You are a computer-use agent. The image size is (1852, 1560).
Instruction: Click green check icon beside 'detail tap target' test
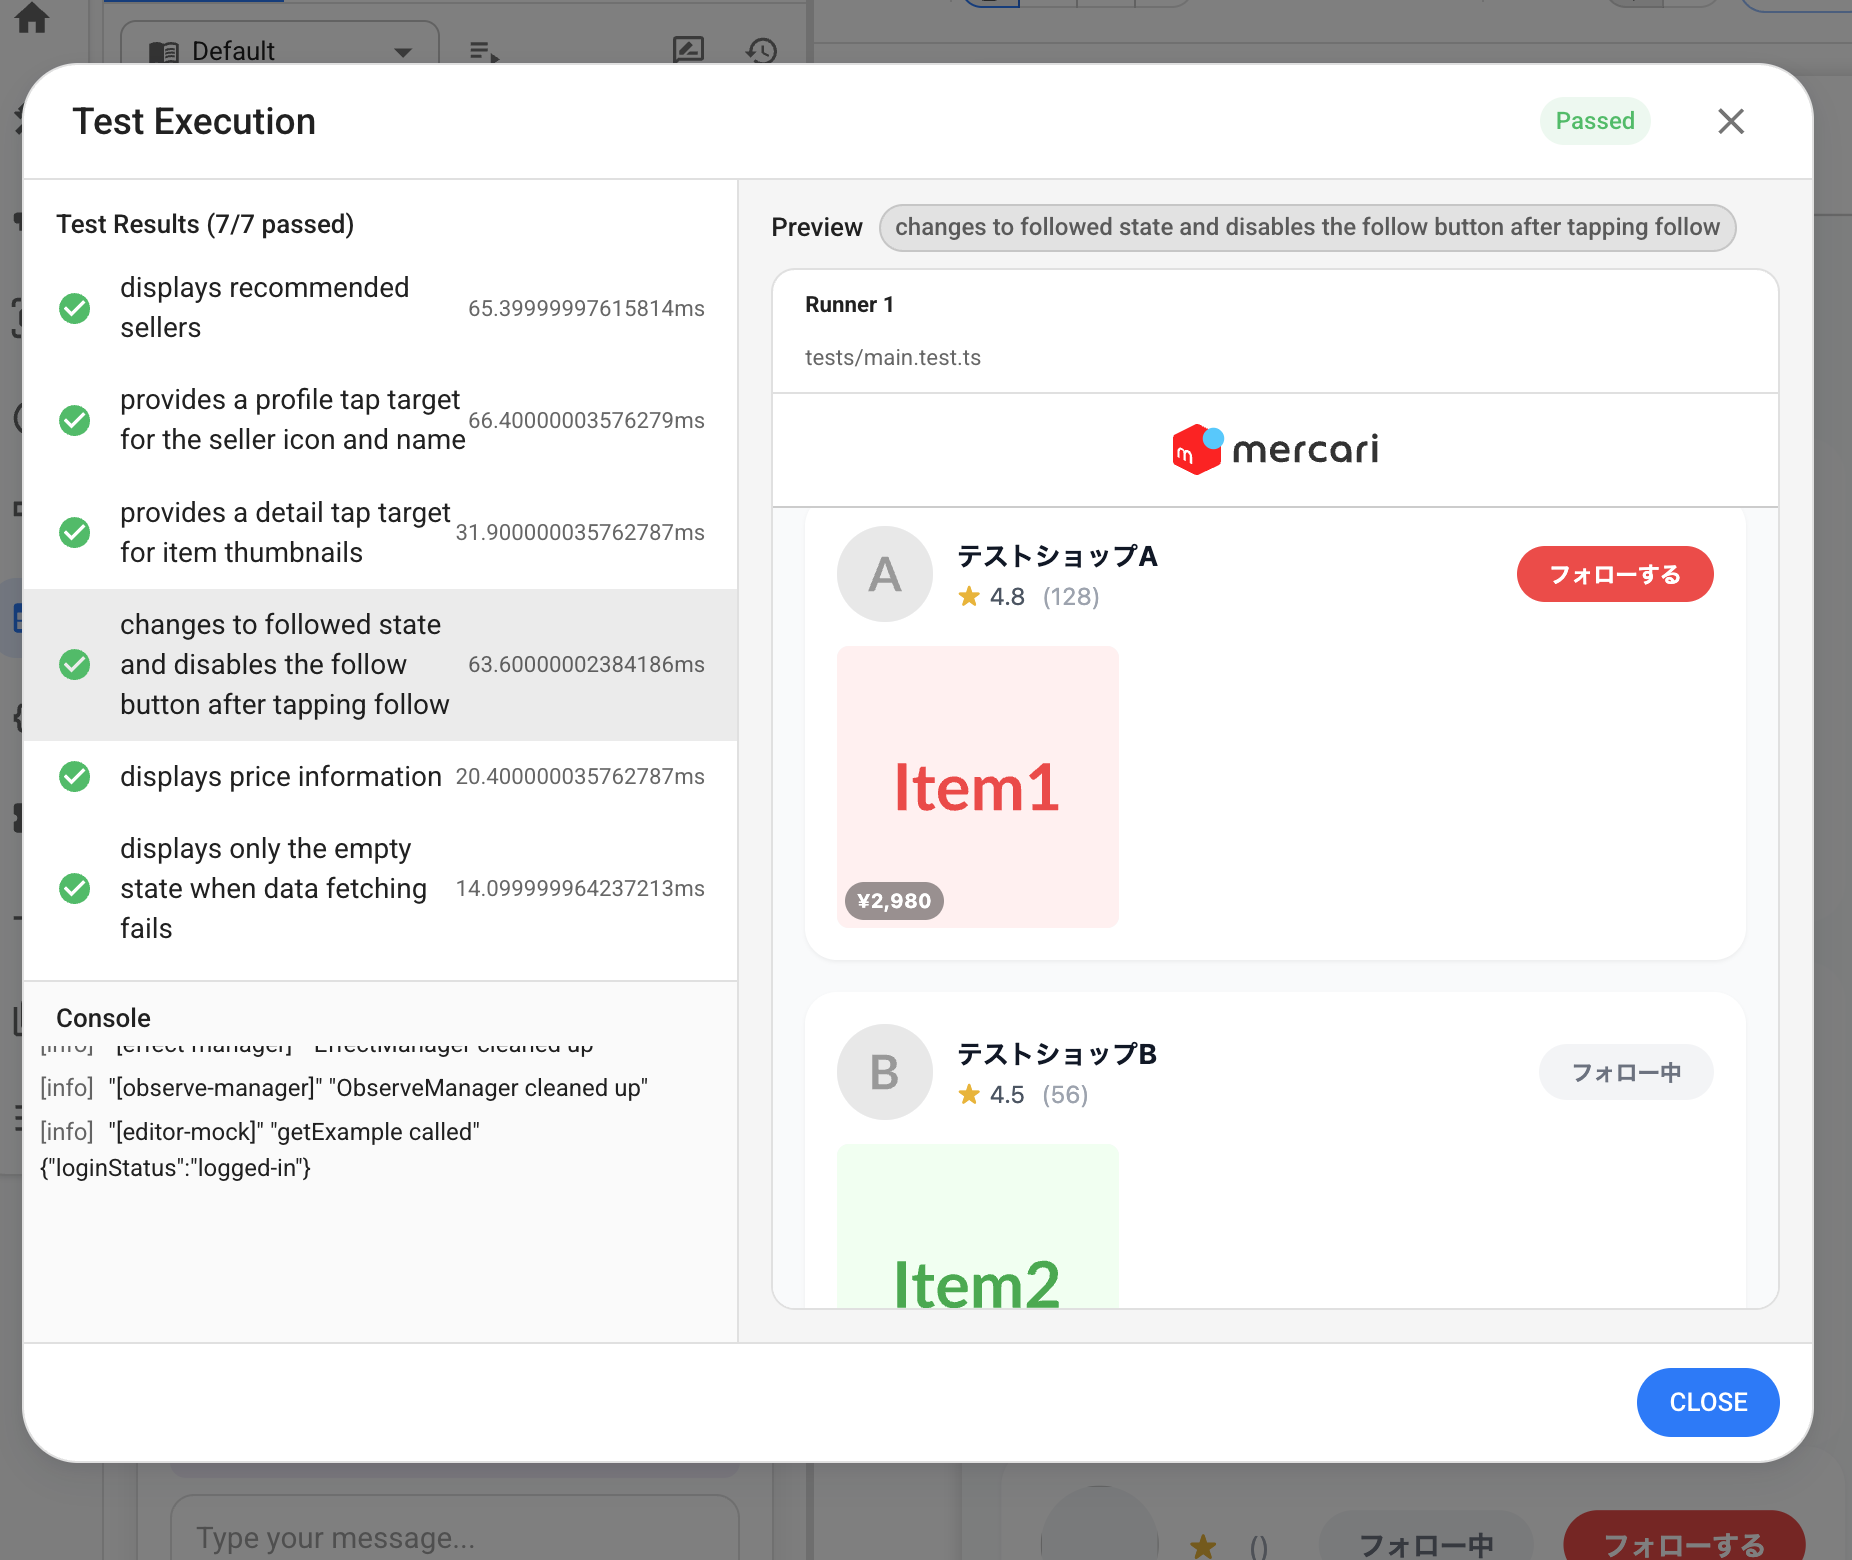(x=75, y=532)
